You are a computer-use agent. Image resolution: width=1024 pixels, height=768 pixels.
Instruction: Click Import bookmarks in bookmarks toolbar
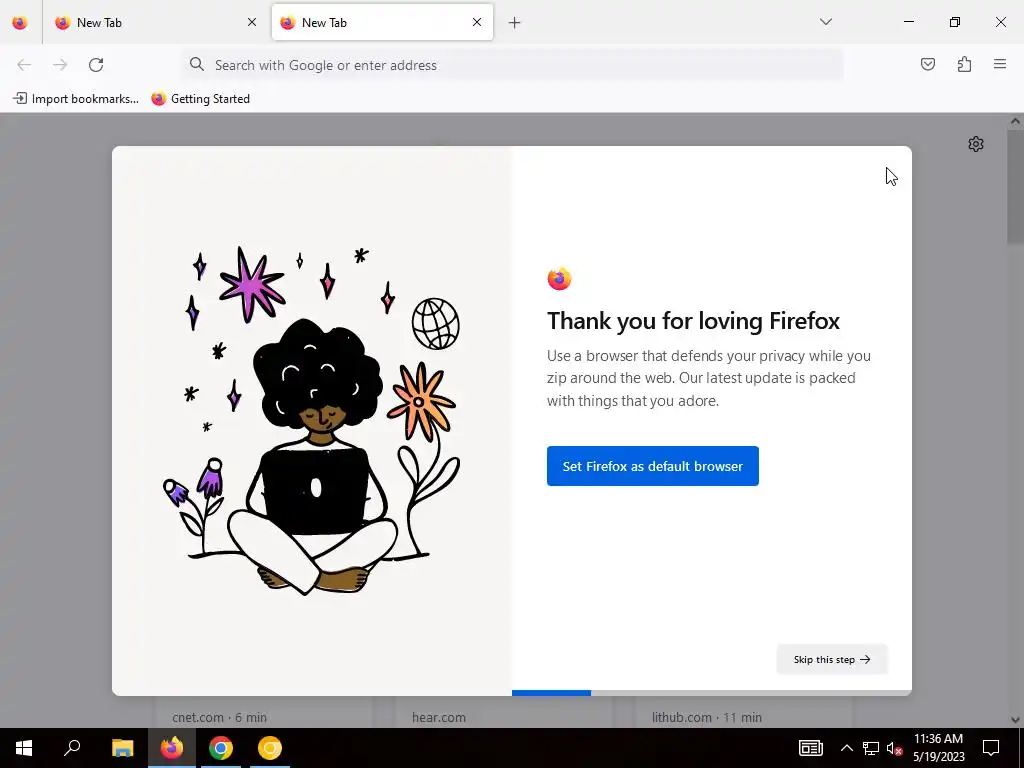[x=76, y=99]
